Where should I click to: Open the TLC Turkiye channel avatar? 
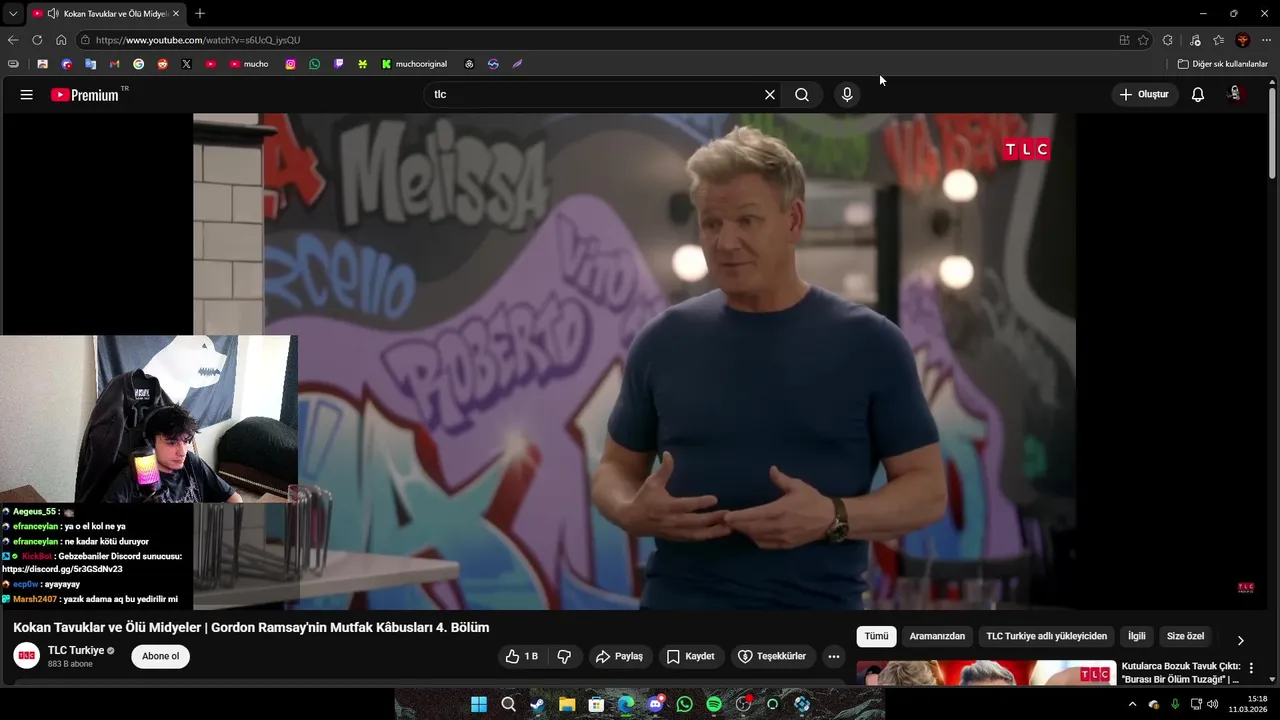pos(26,656)
